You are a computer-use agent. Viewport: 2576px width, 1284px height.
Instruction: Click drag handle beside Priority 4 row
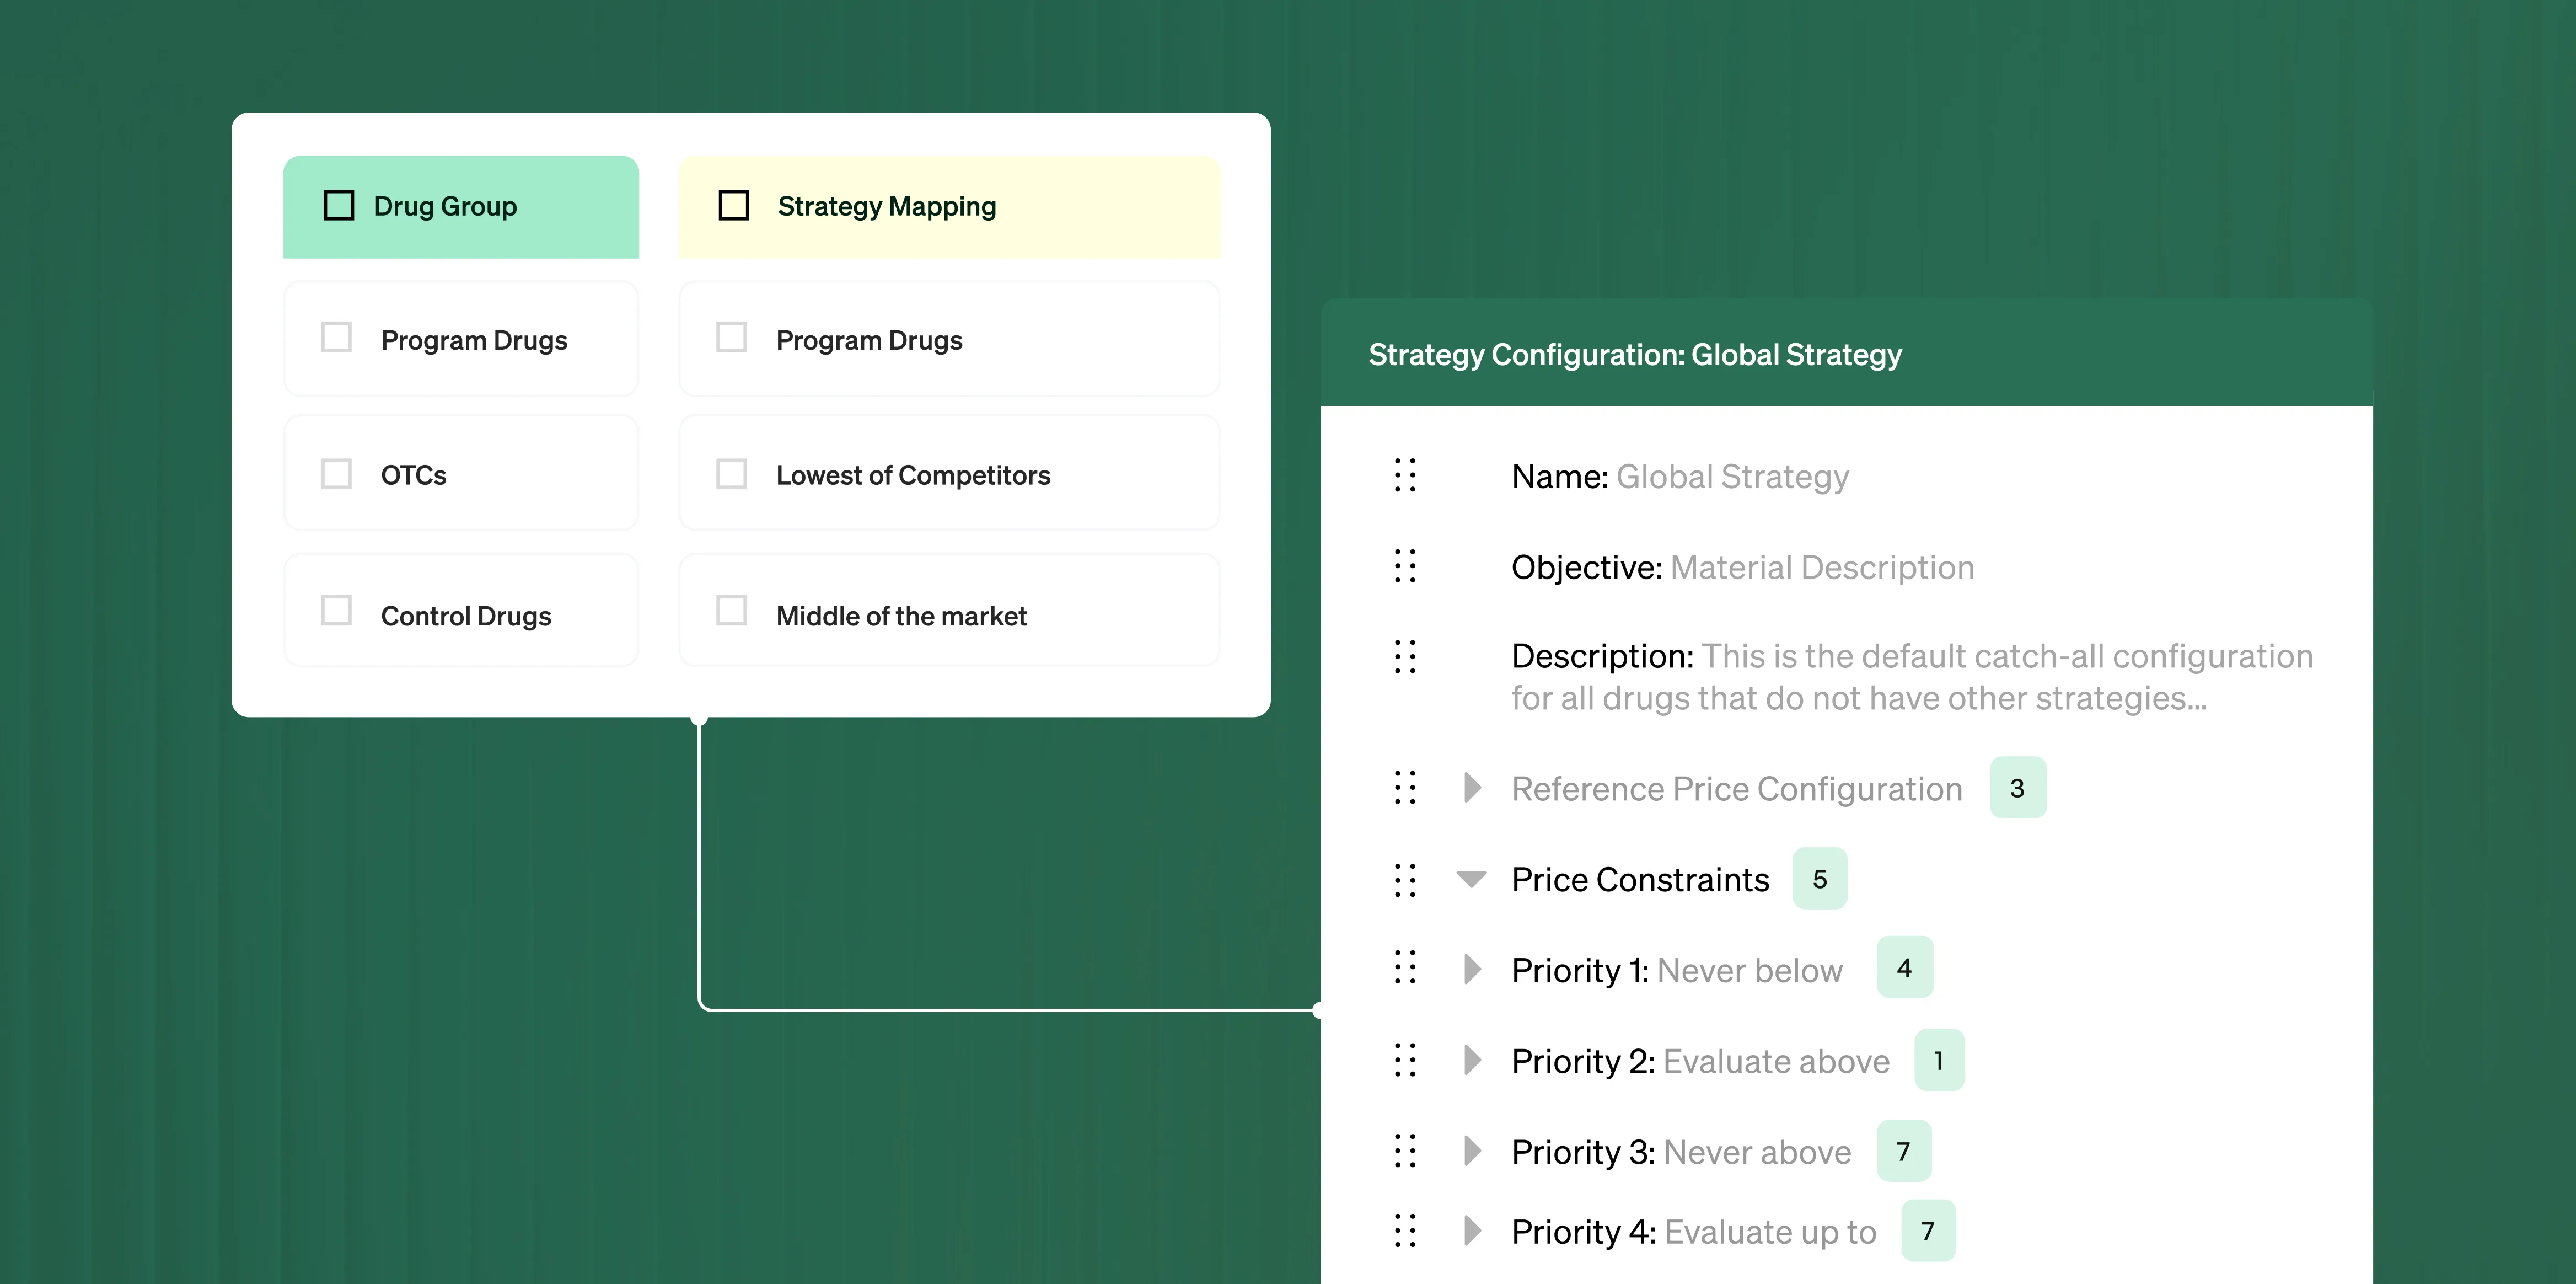coord(1405,1231)
